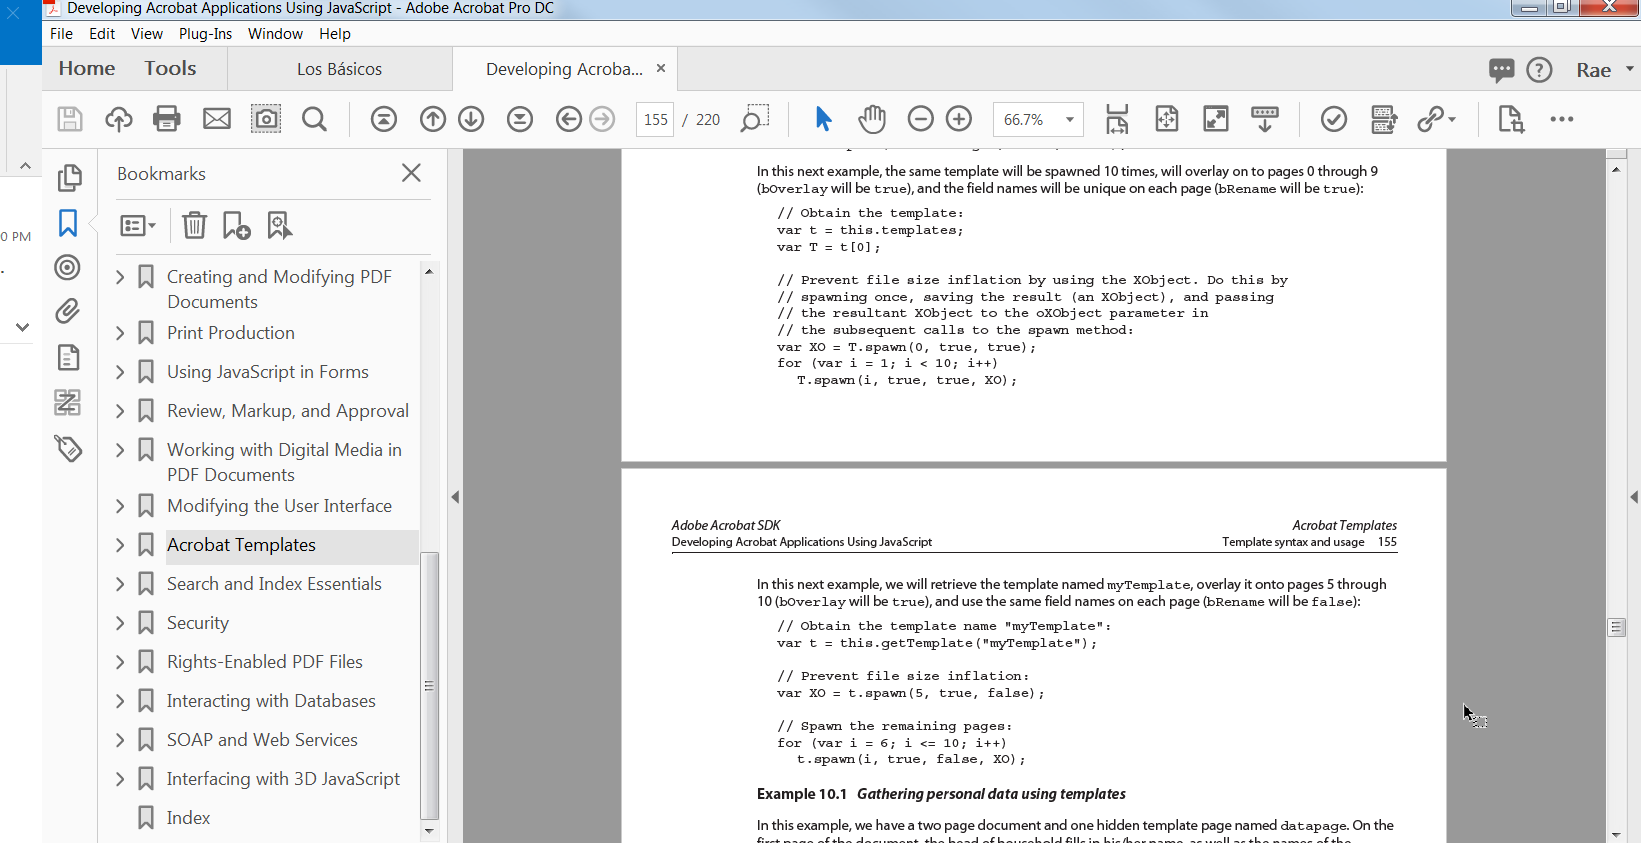This screenshot has width=1641, height=843.
Task: Click the checkmark circle icon
Action: (1334, 119)
